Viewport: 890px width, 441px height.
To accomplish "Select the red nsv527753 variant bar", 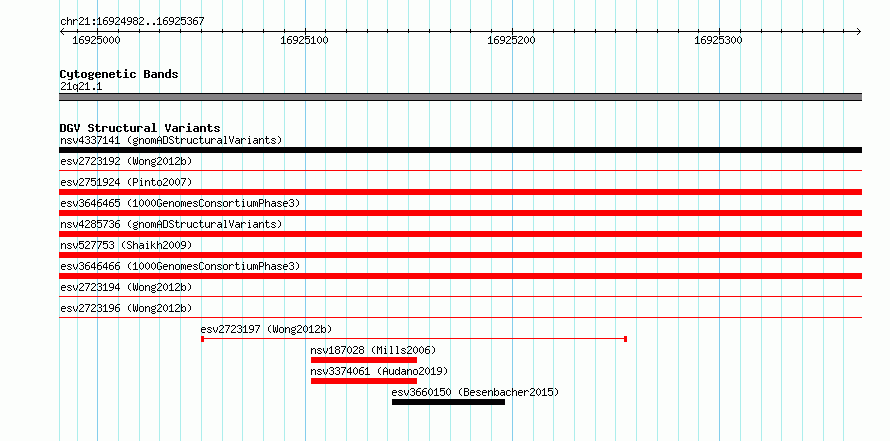I will coord(460,255).
